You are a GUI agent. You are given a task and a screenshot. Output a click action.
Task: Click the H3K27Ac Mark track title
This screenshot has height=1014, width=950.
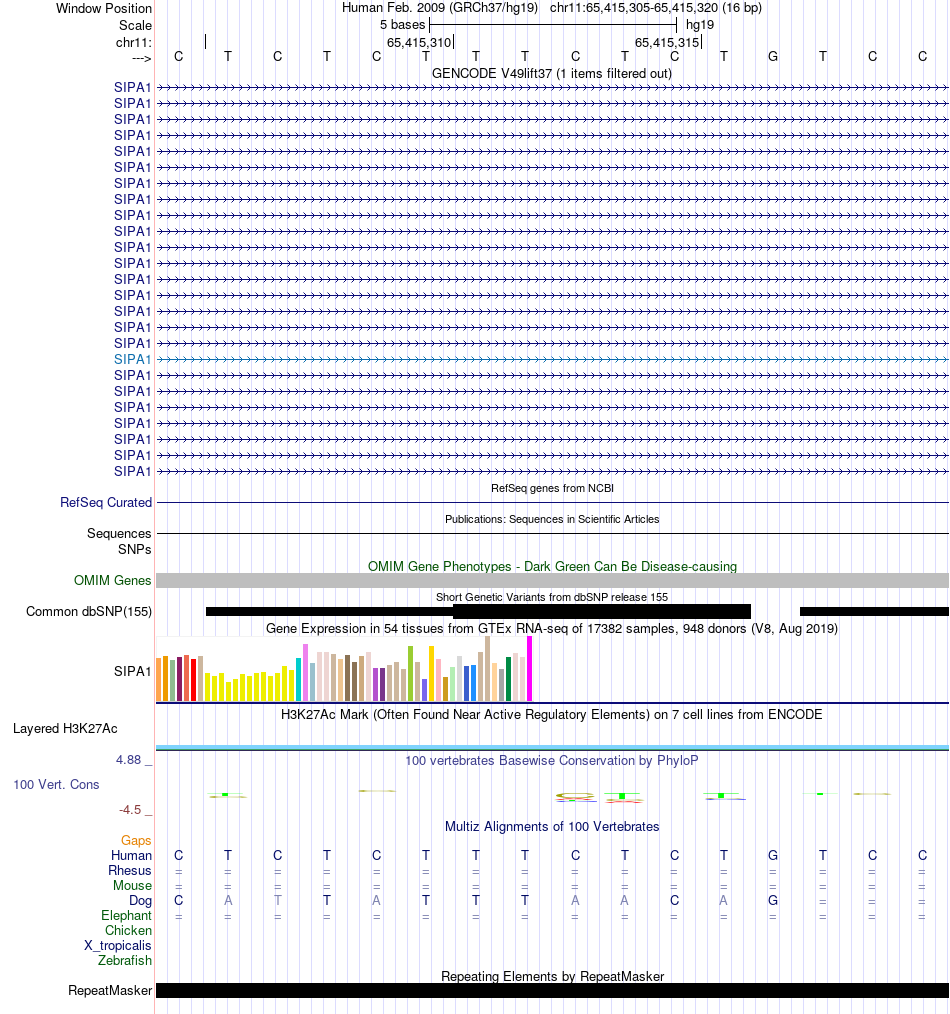coord(552,715)
